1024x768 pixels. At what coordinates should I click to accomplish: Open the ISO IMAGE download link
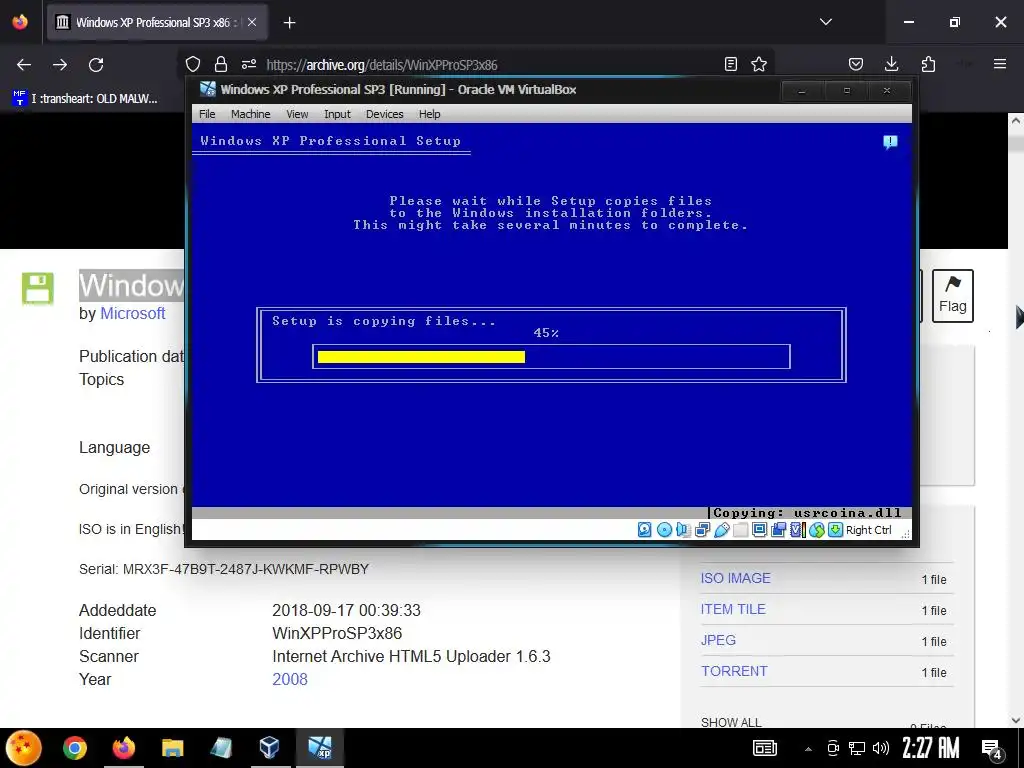click(x=735, y=578)
